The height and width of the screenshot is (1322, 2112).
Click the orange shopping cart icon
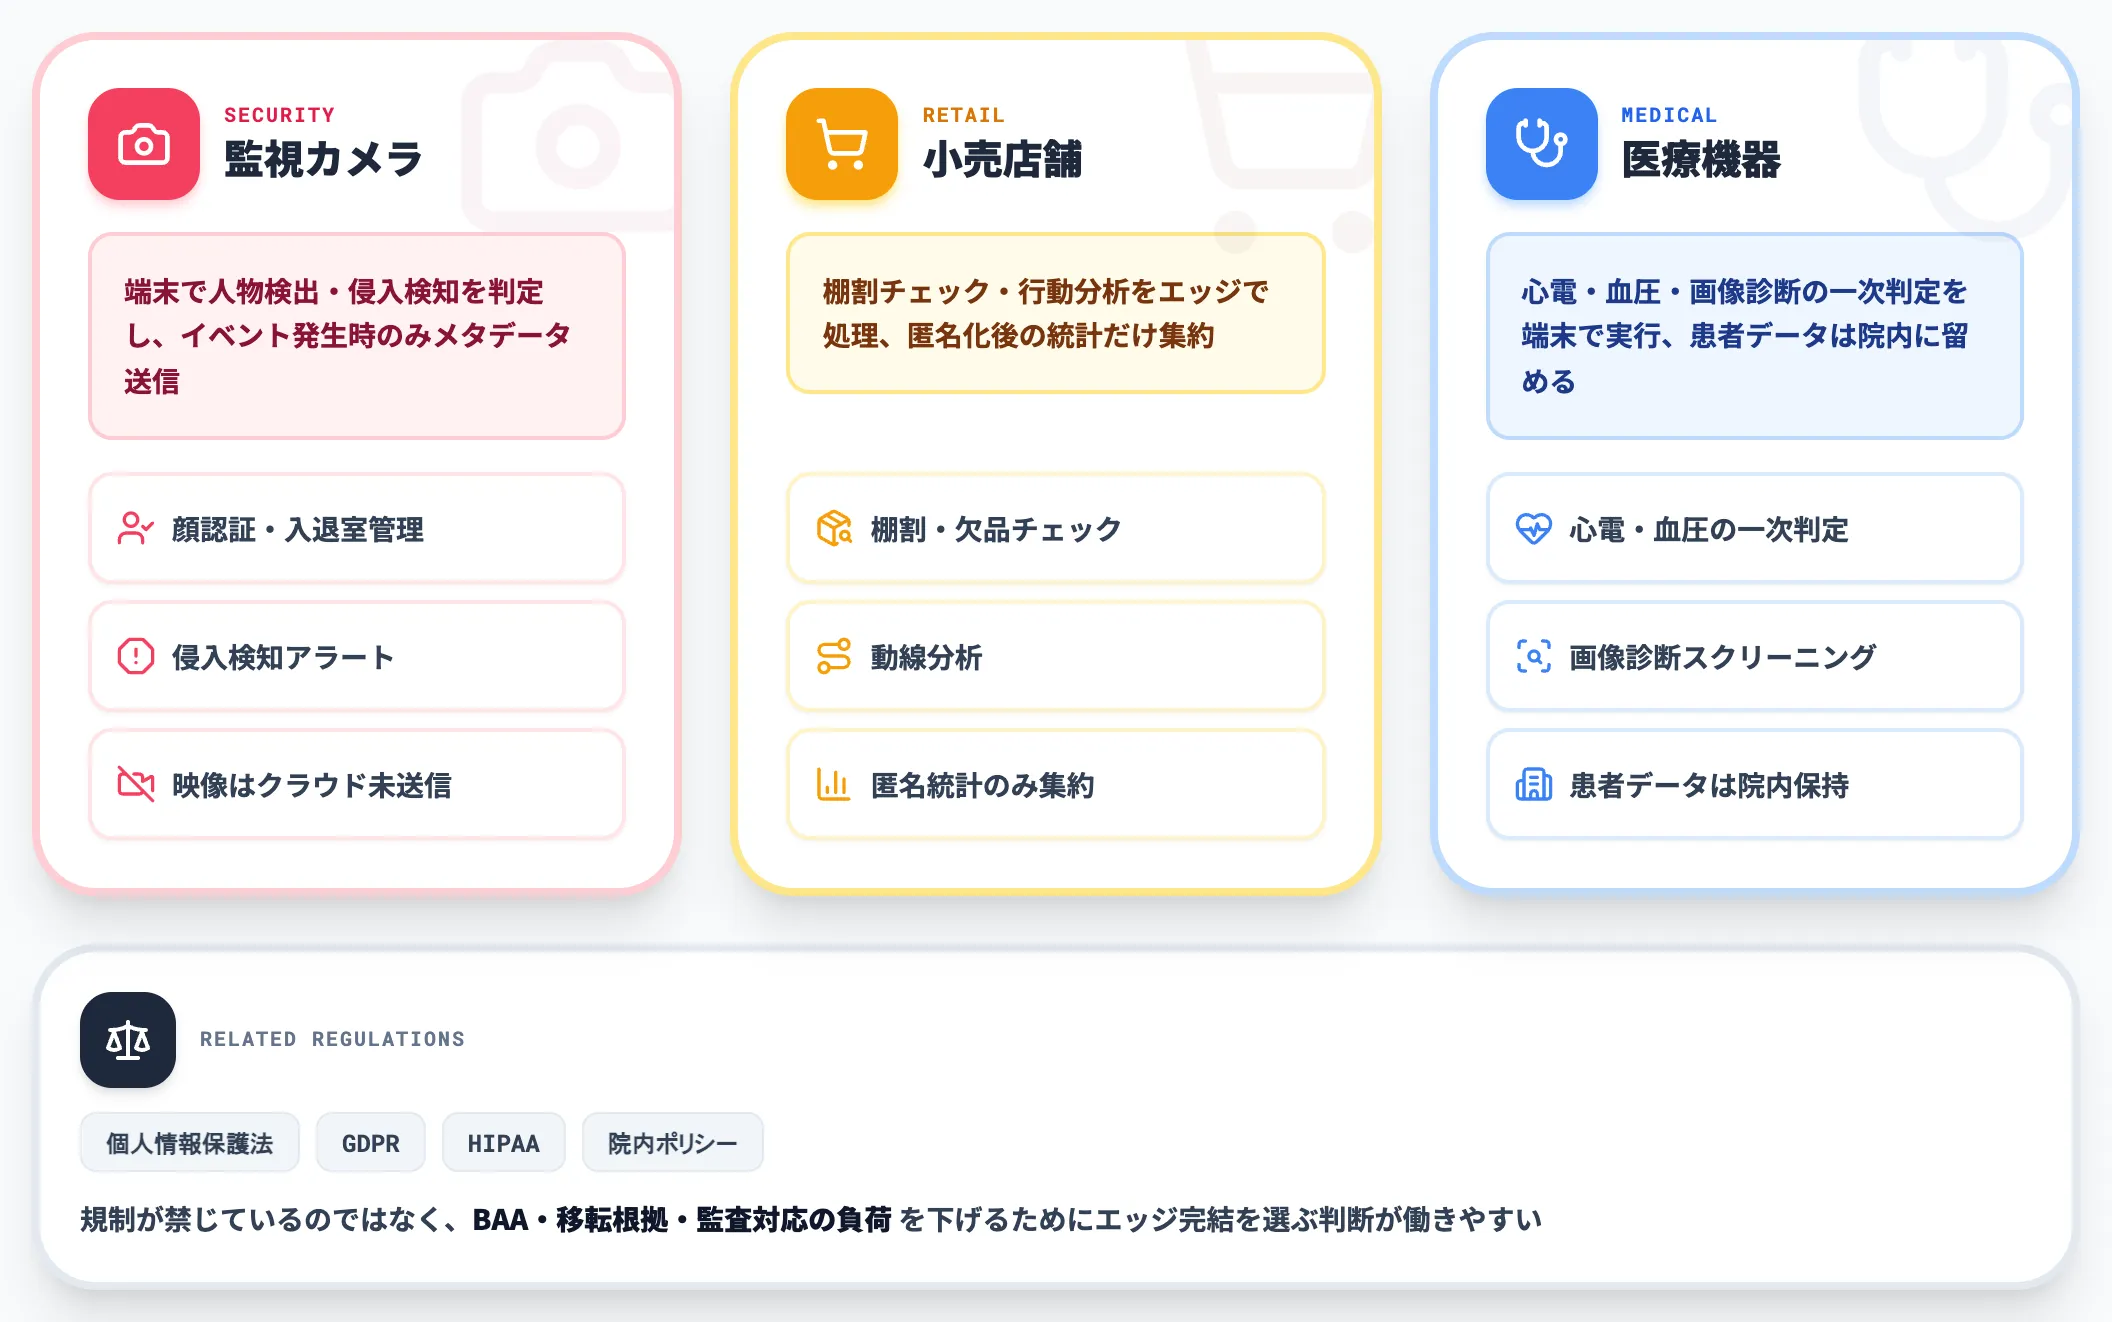point(842,144)
